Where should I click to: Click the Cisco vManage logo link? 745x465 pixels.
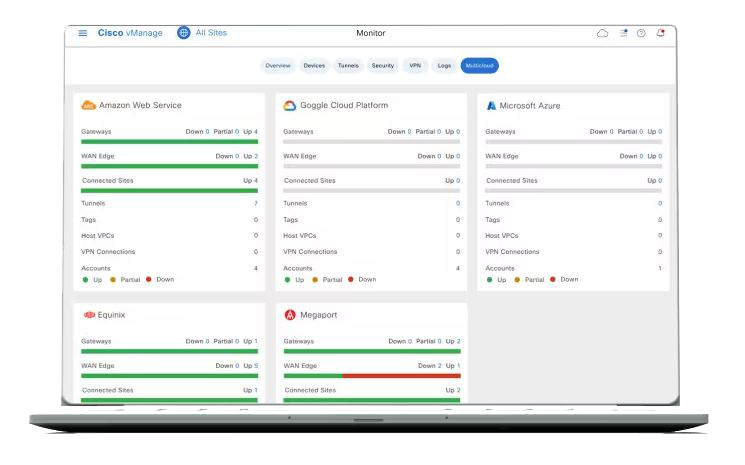tap(130, 33)
